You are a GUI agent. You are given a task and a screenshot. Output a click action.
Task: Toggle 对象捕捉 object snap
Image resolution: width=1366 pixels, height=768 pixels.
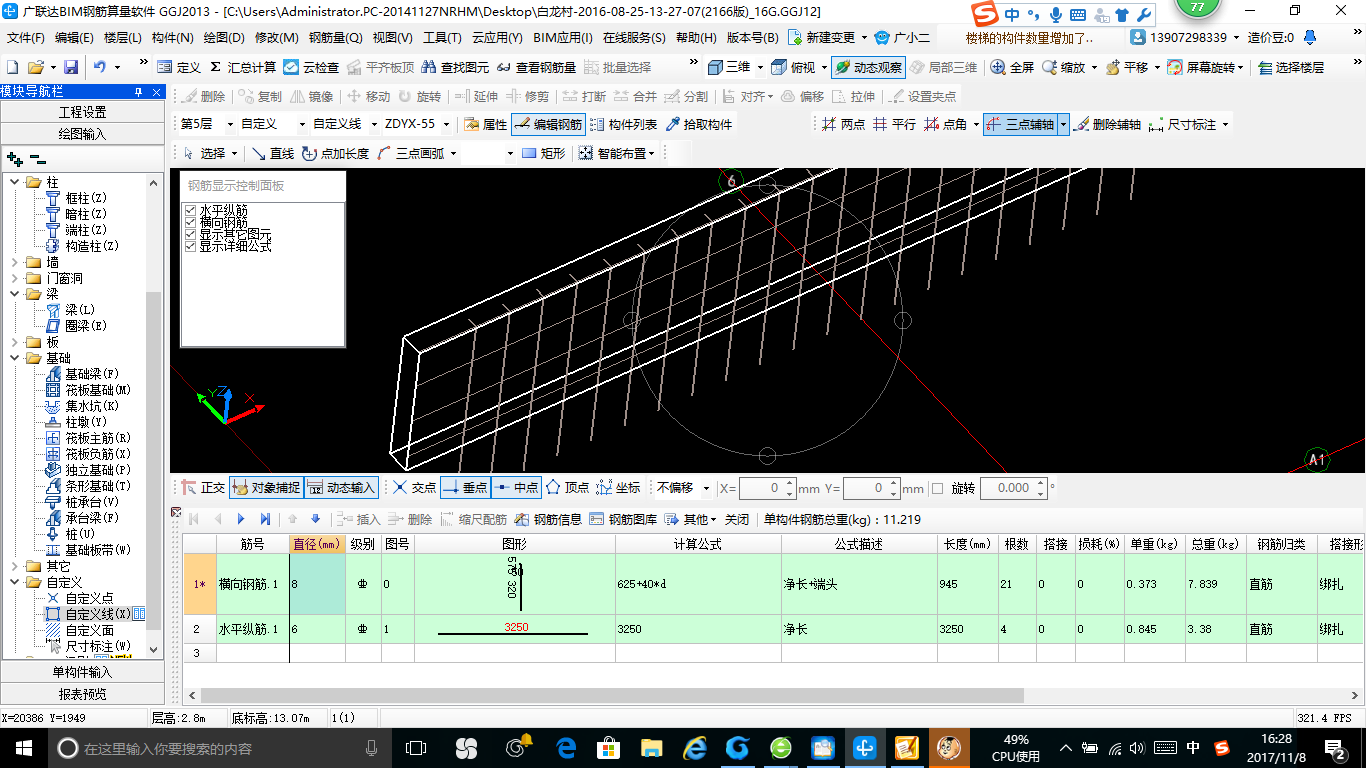pyautogui.click(x=266, y=488)
